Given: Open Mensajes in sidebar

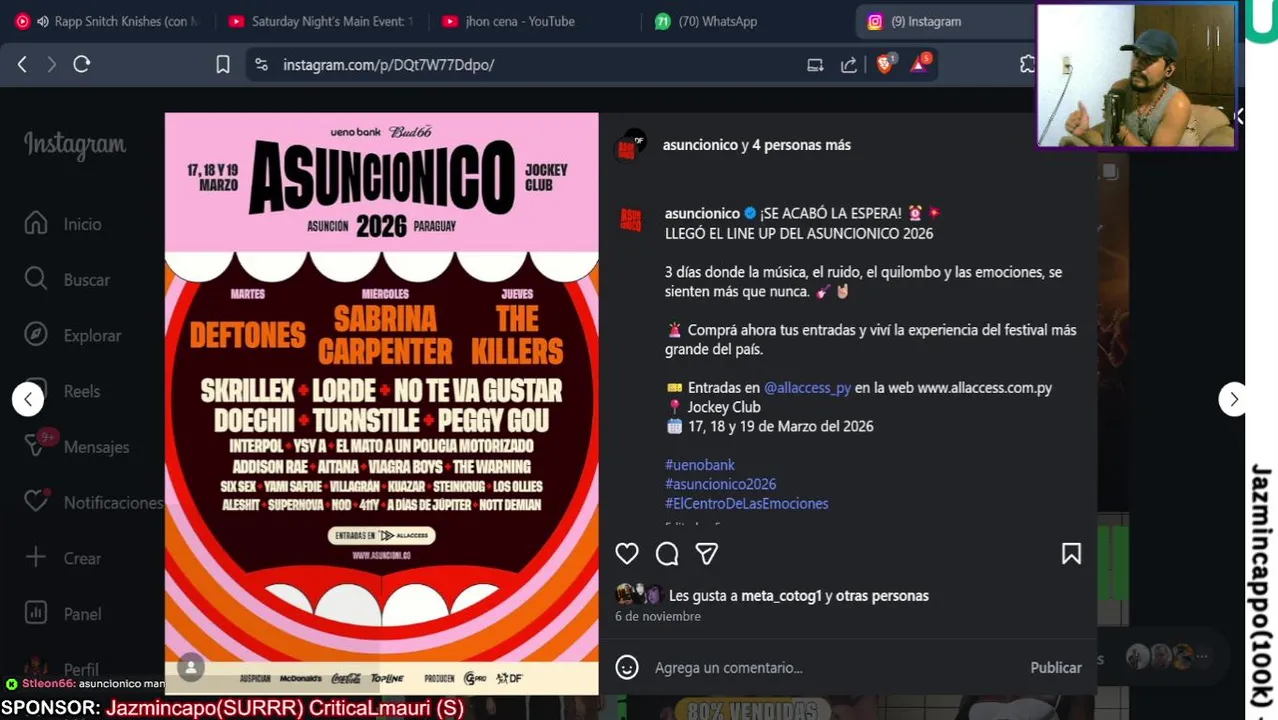Looking at the screenshot, I should click(77, 447).
